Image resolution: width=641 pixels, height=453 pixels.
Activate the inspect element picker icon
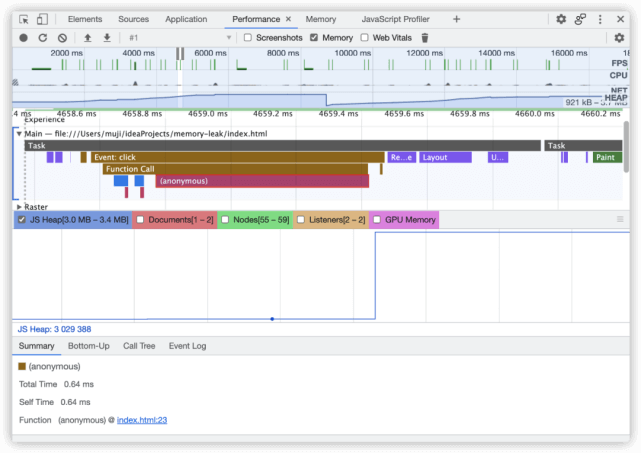(24, 19)
